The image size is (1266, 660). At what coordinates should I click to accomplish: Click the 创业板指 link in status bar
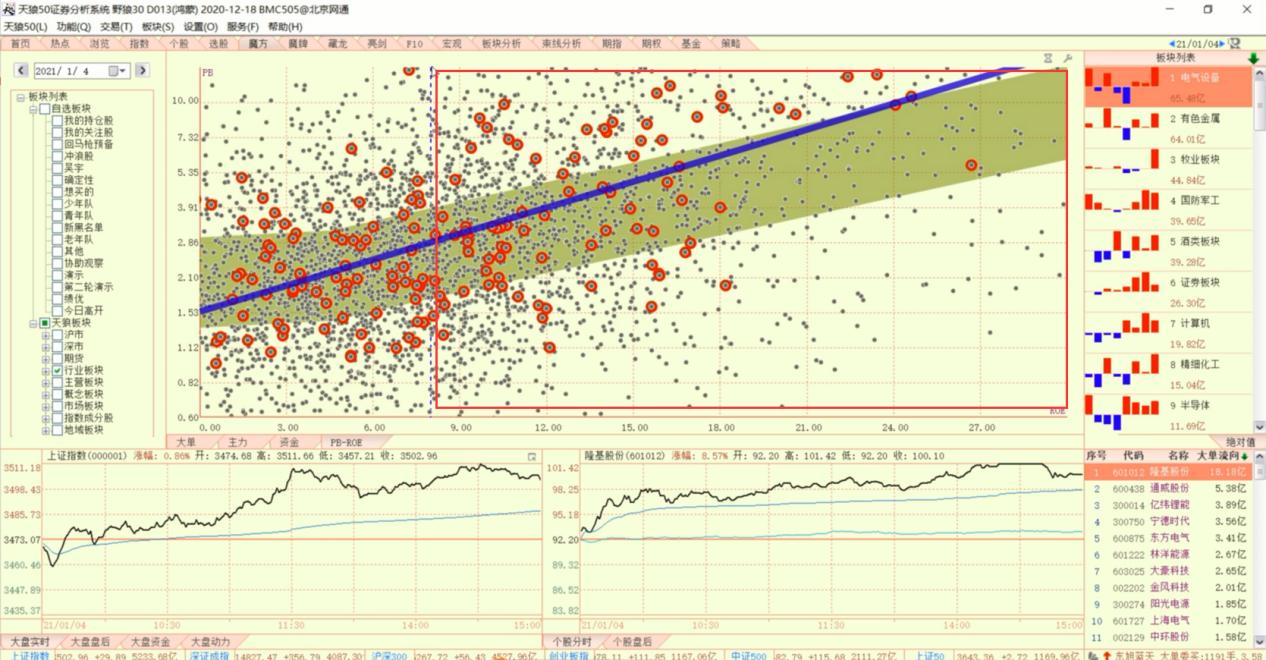tap(569, 656)
